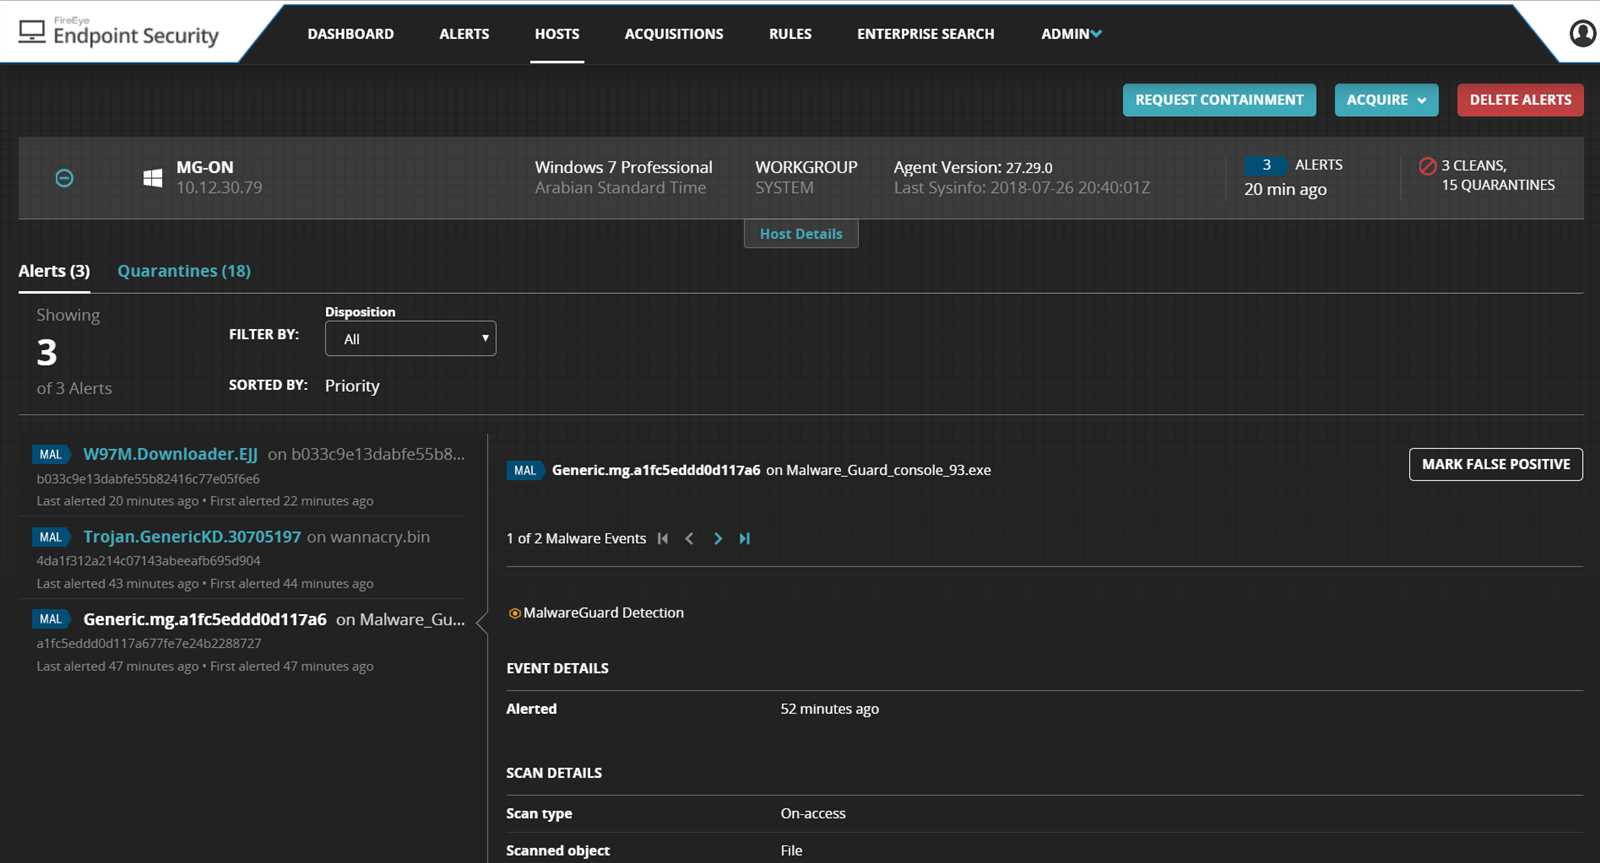Click '3 CLEANS, 15 QUARANTINES' summary text

tap(1498, 175)
